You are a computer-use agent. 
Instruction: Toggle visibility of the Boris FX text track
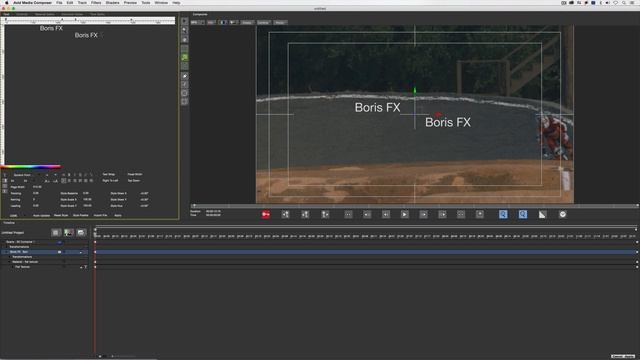[x=60, y=252]
